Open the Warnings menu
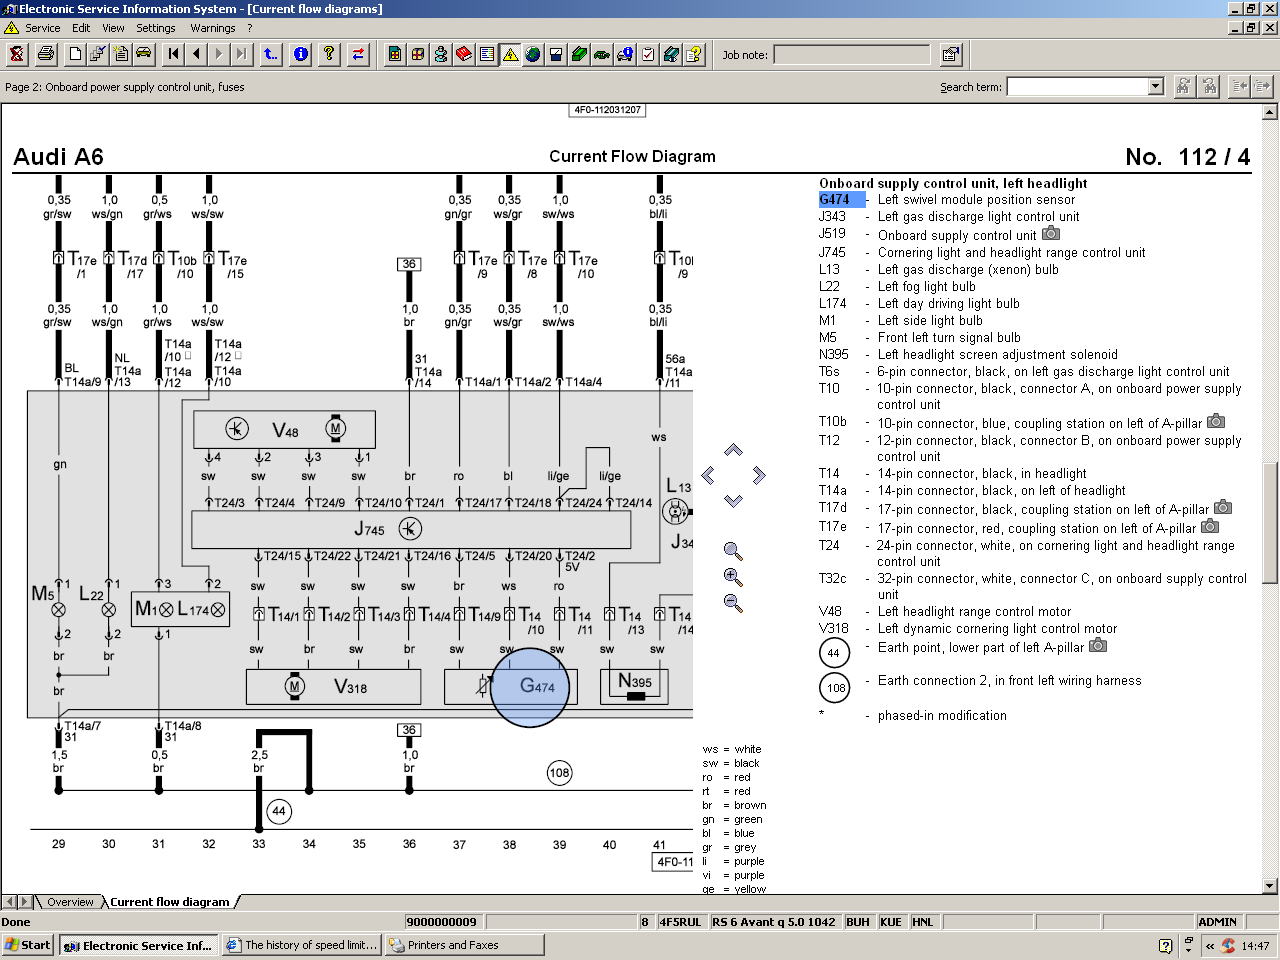 (x=212, y=28)
